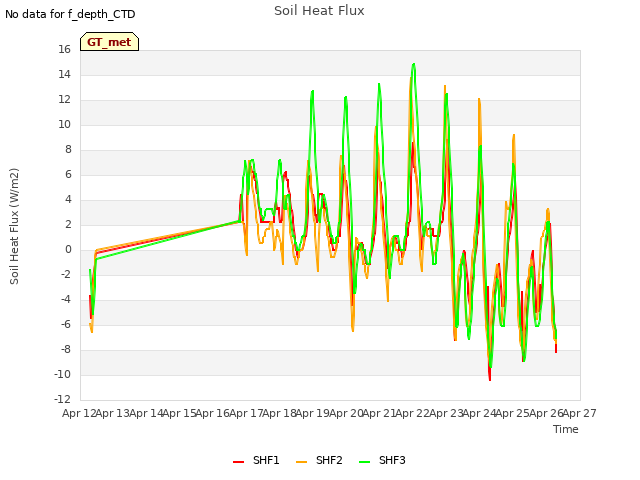The image size is (640, 480).
Task: Click the Apr 21 x-axis label
Action: (379, 413)
